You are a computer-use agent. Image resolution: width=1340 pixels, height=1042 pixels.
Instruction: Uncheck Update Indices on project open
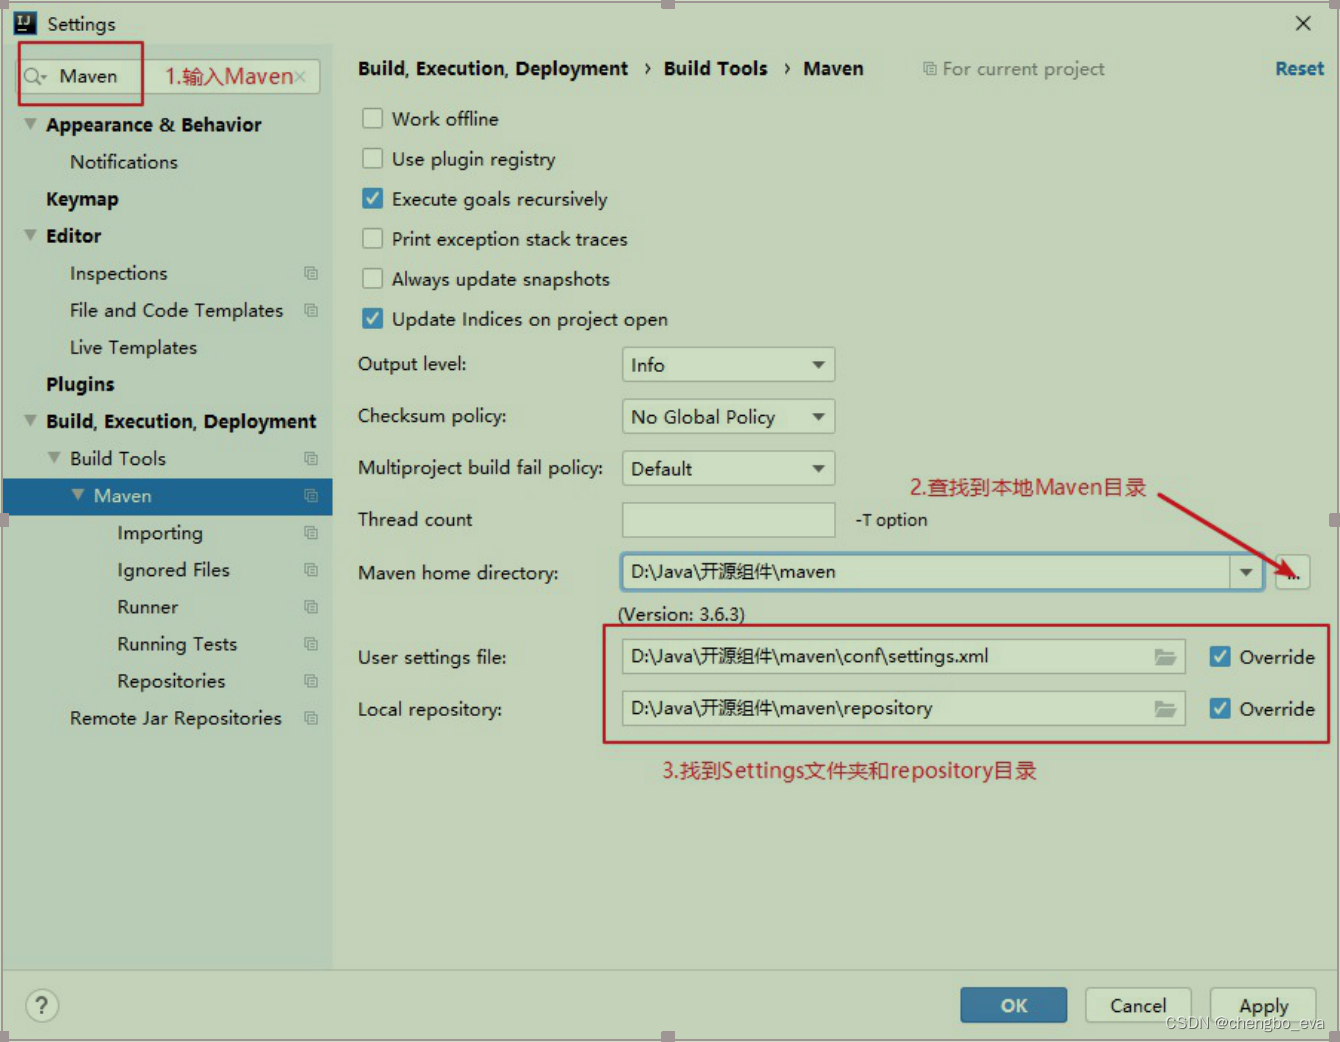(372, 318)
